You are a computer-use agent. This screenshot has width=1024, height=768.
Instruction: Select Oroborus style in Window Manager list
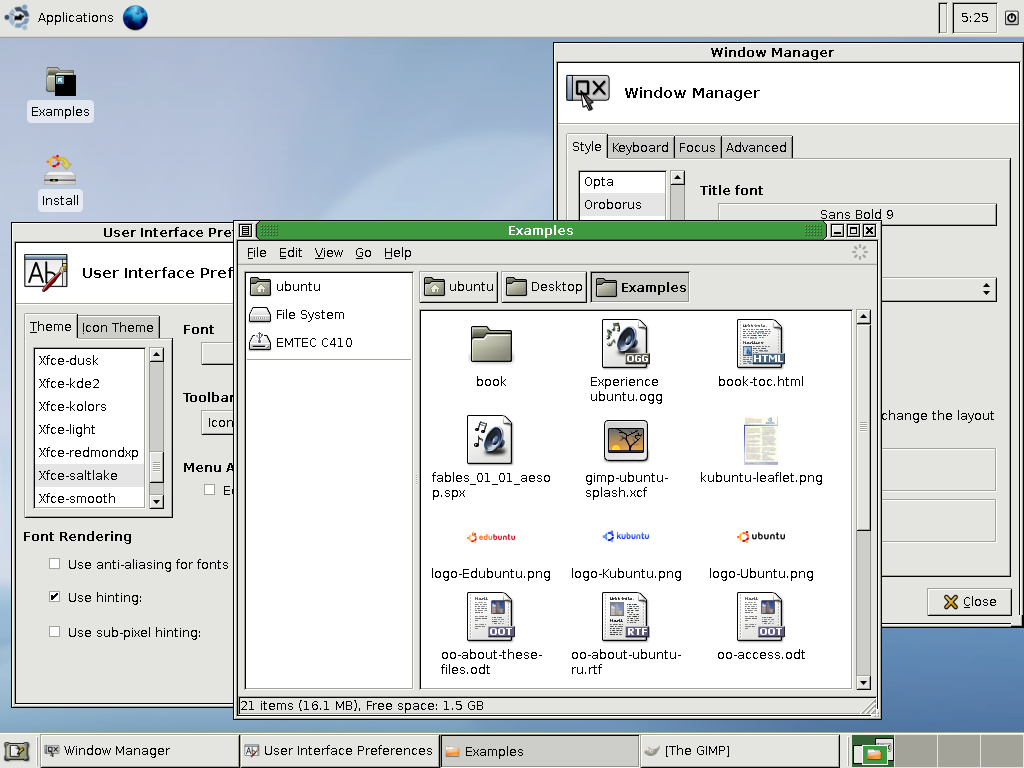pos(622,204)
